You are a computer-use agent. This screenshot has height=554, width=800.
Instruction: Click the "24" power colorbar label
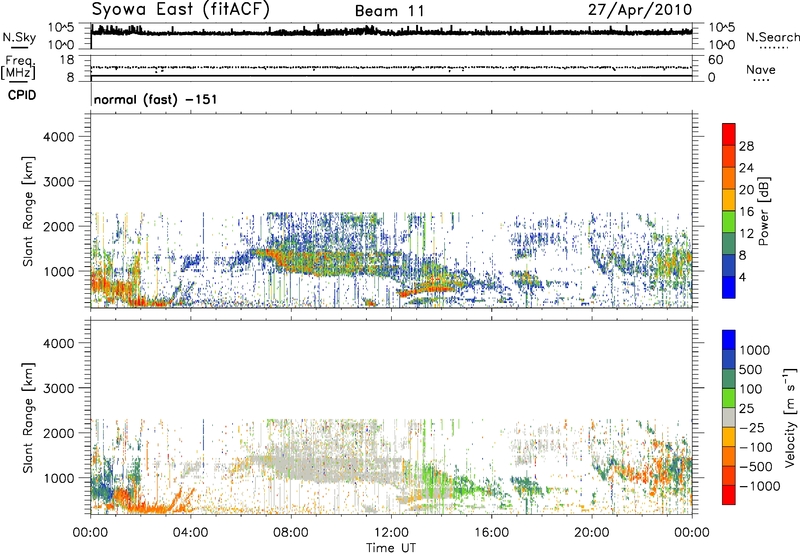(746, 168)
